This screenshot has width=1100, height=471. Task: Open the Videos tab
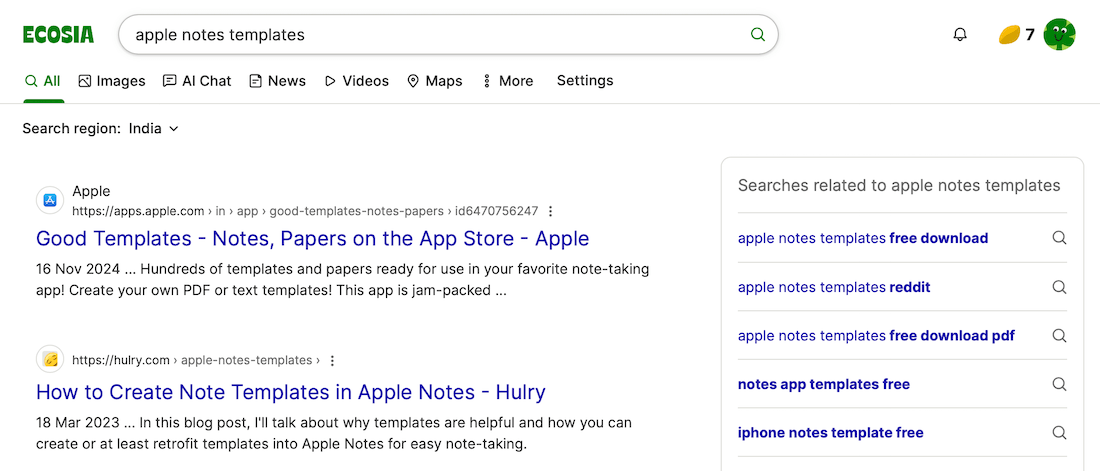pyautogui.click(x=357, y=81)
